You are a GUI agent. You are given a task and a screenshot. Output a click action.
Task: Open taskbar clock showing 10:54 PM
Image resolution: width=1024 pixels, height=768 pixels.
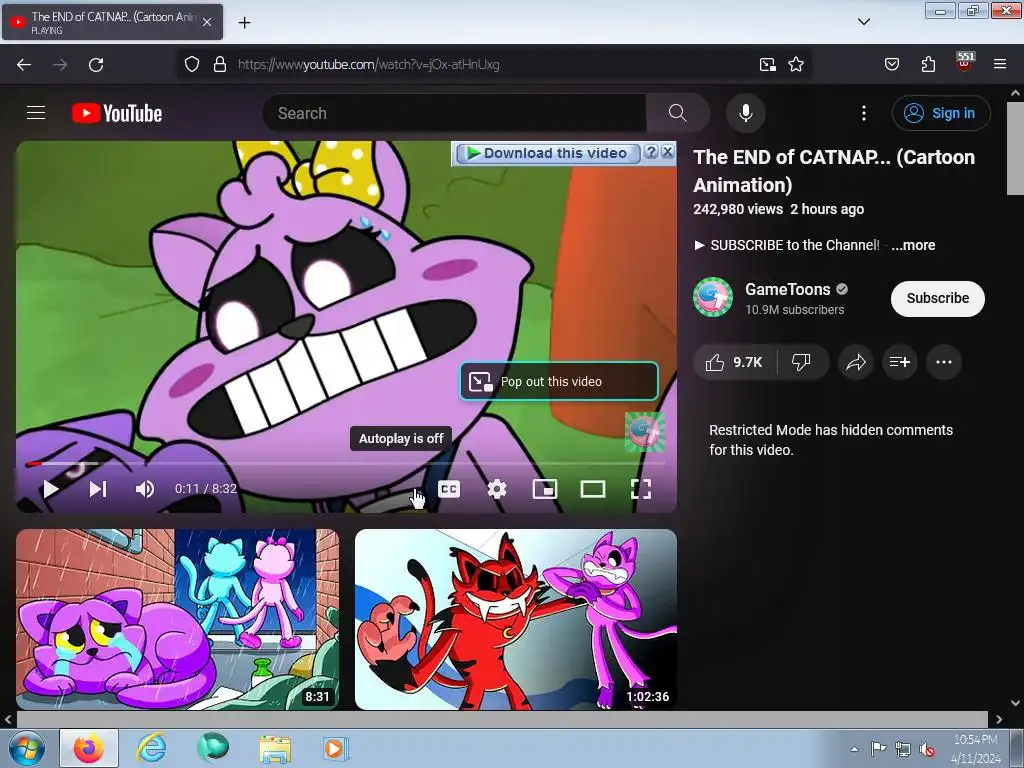pos(976,748)
